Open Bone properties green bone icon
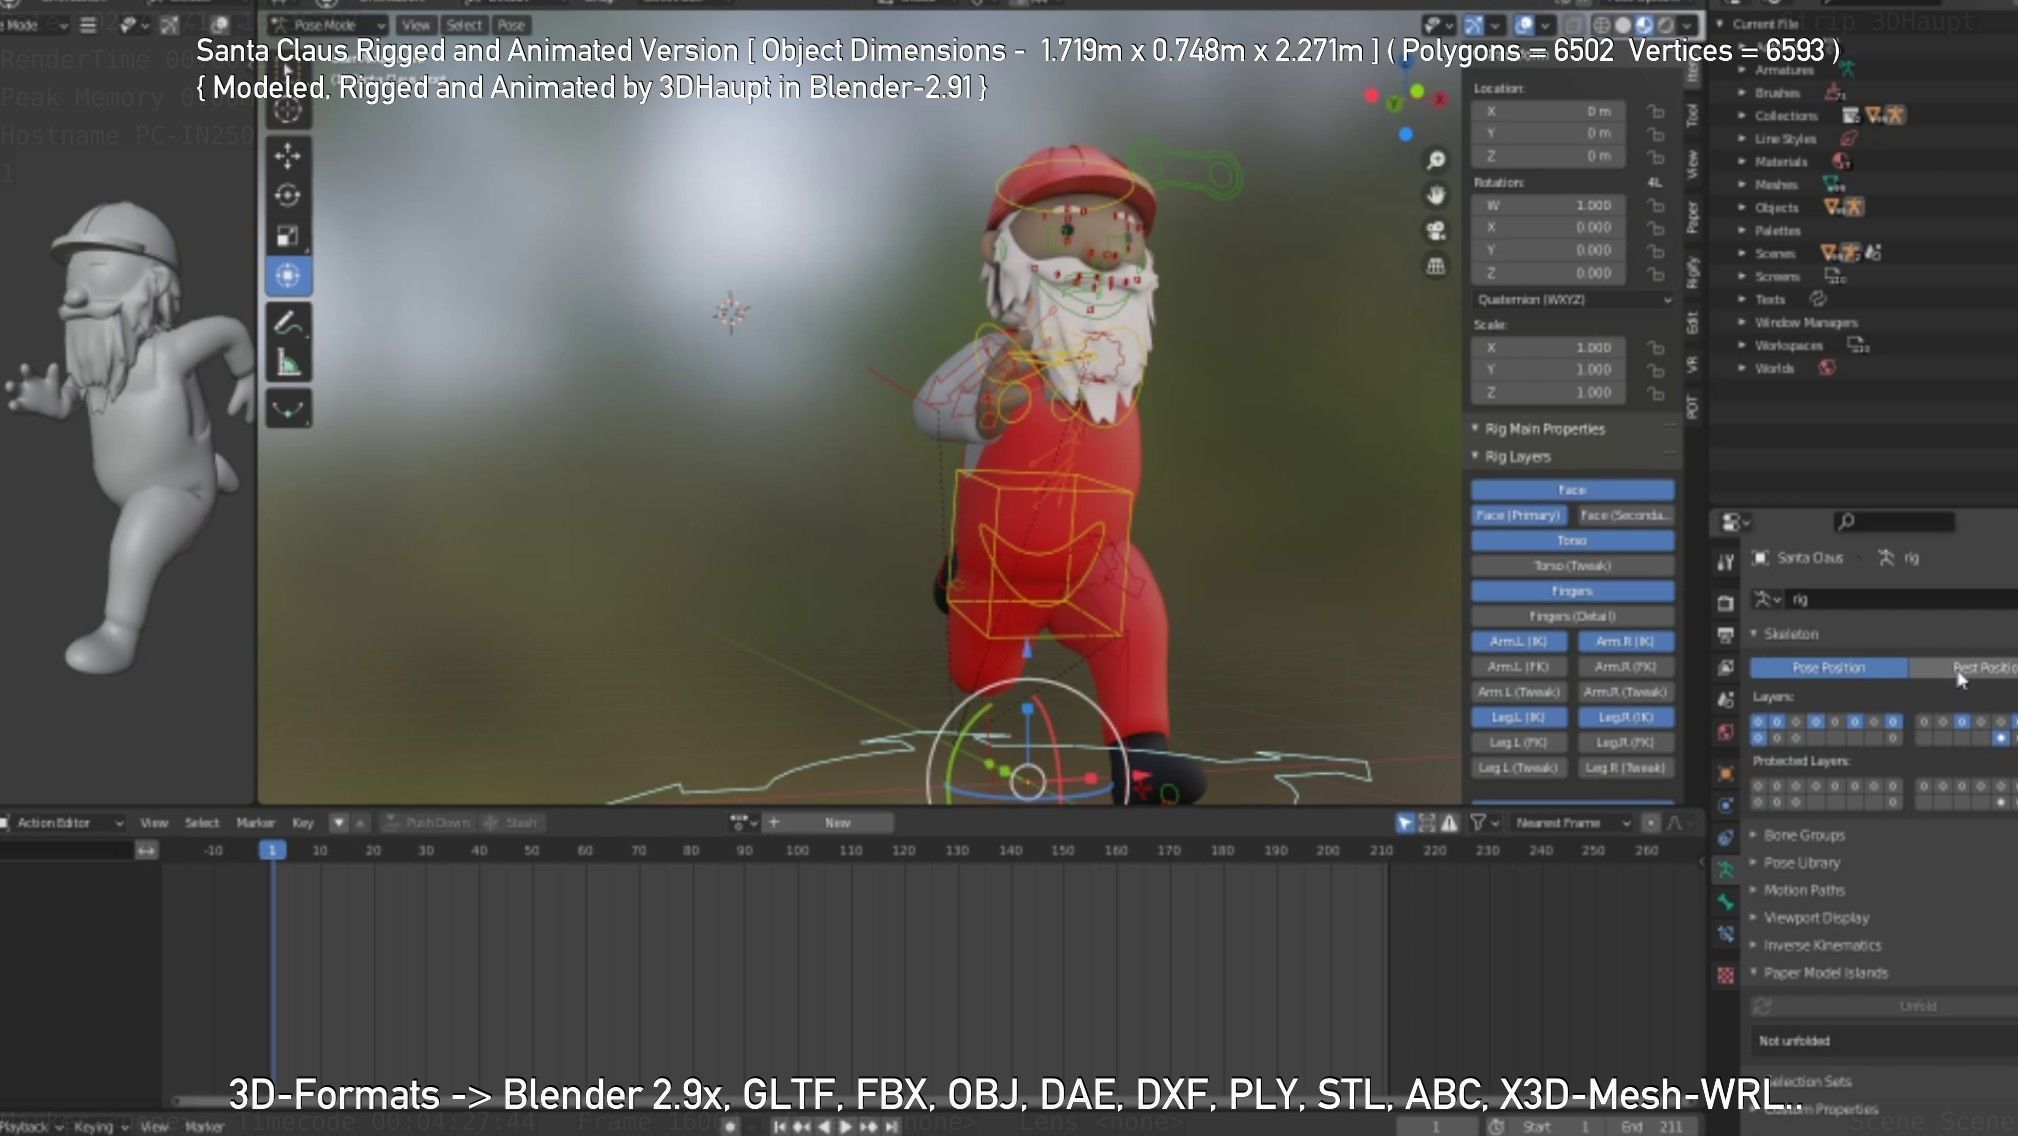Screen dimensions: 2018x1136 pyautogui.click(x=1726, y=902)
